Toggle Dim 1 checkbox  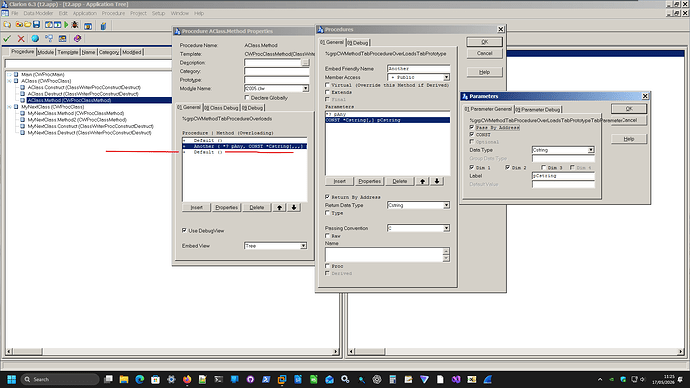[x=472, y=168]
